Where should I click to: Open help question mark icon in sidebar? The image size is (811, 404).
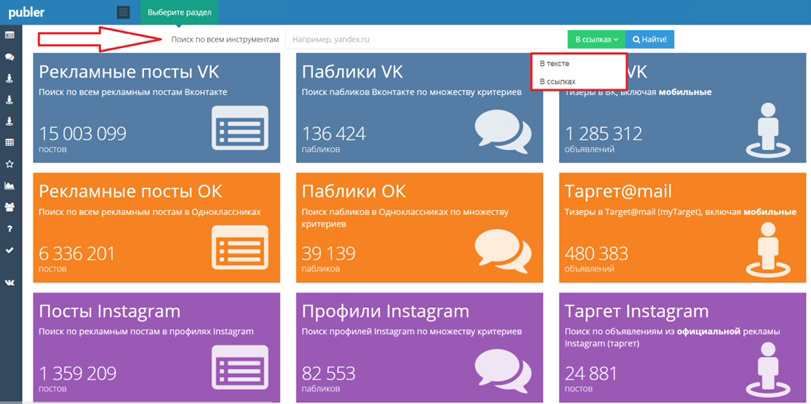click(x=9, y=228)
